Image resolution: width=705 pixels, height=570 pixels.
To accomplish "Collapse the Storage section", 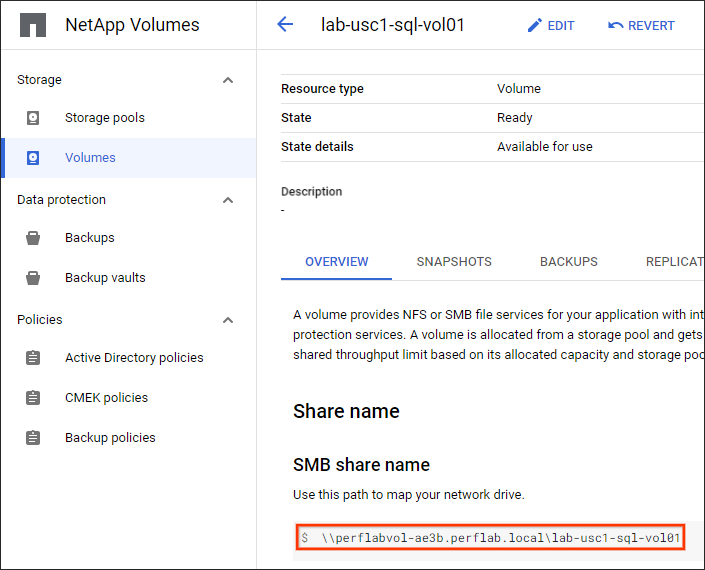I will click(x=228, y=80).
